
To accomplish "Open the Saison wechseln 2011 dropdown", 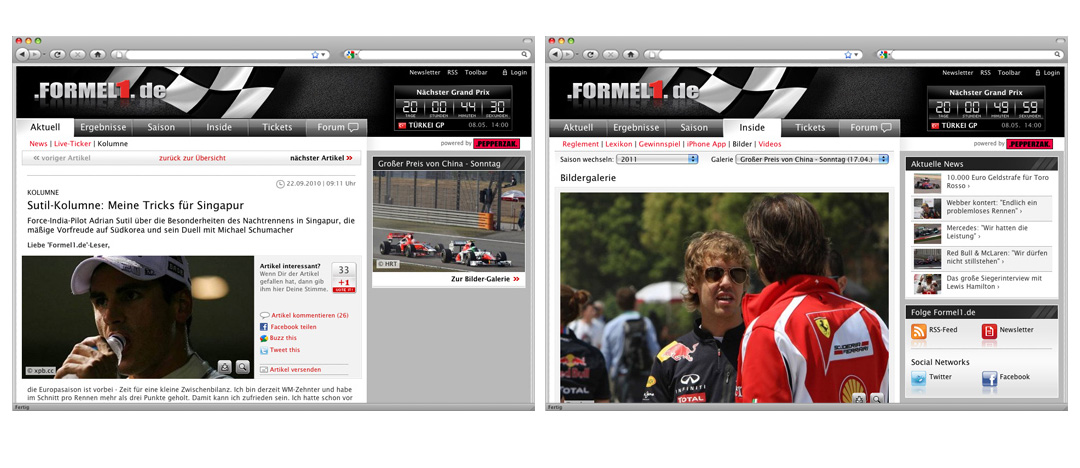I will (x=657, y=159).
